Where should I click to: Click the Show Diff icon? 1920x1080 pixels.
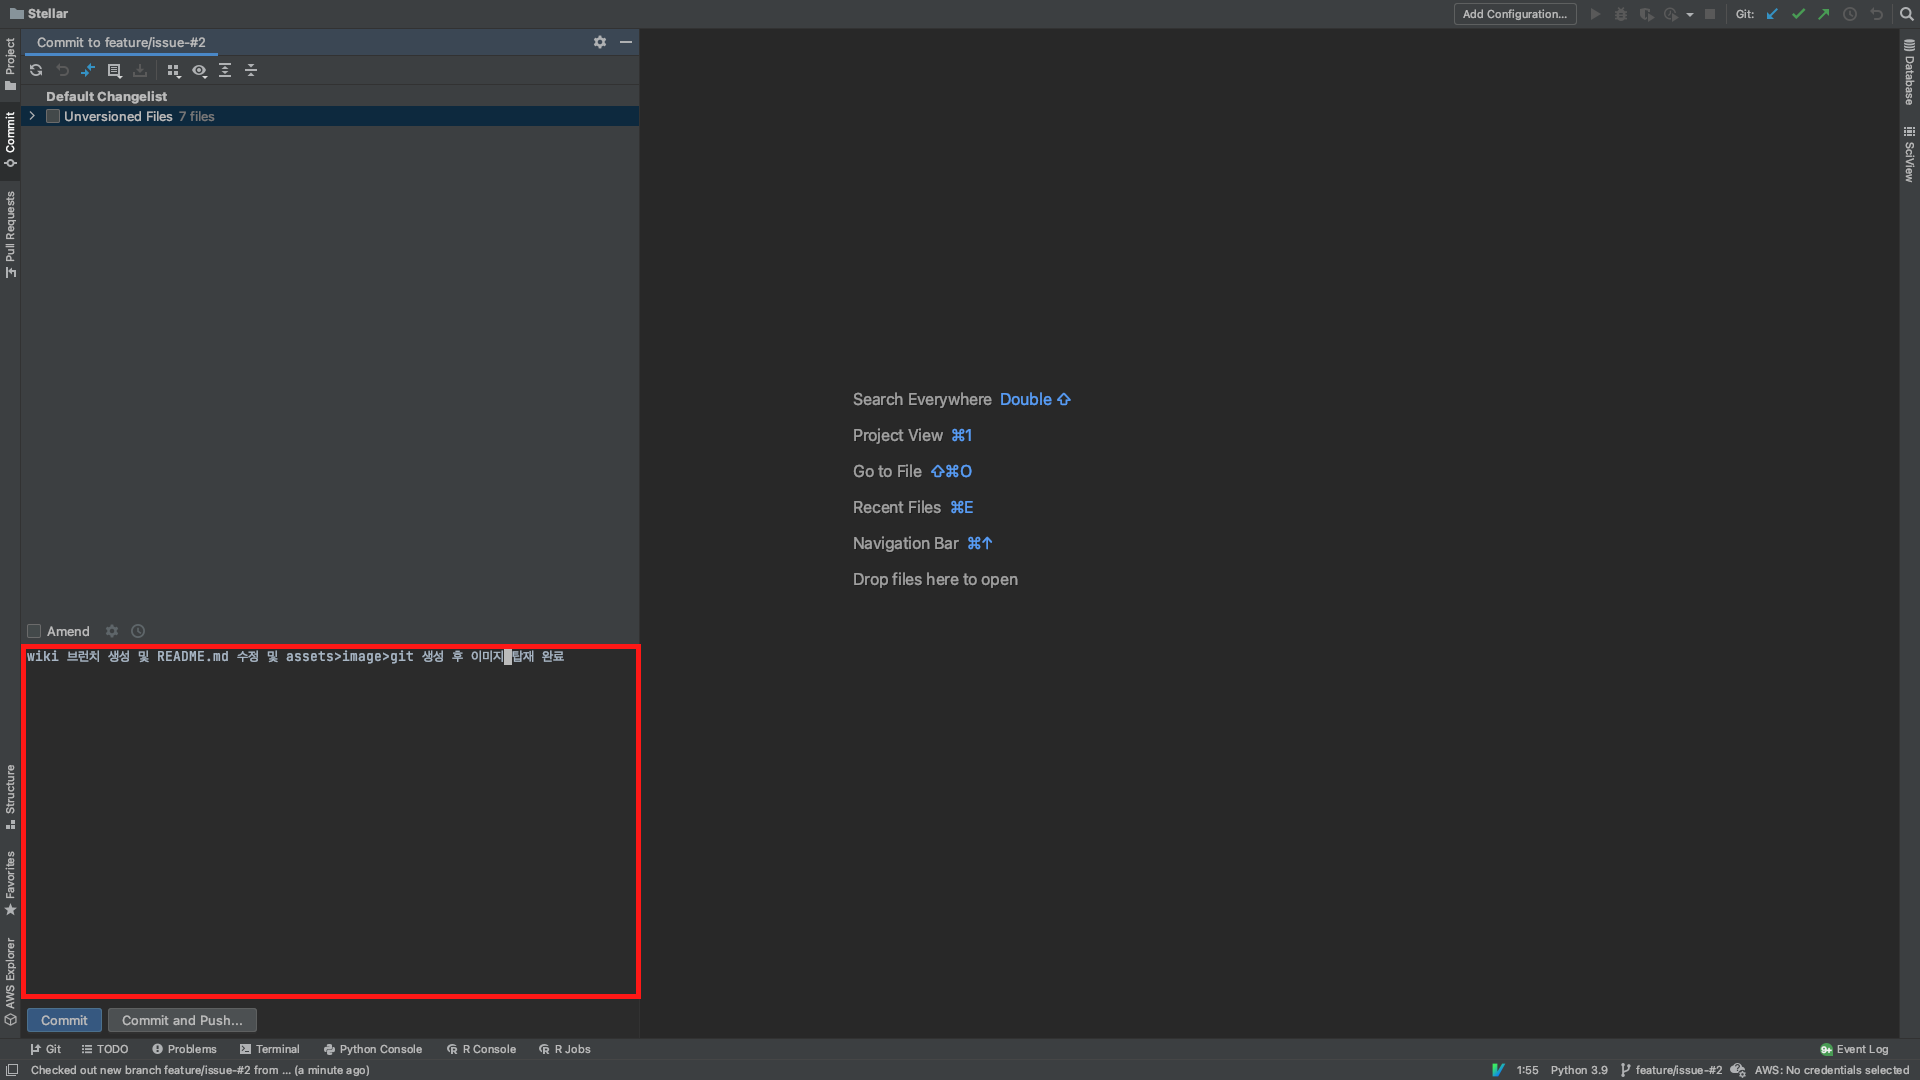(x=88, y=71)
